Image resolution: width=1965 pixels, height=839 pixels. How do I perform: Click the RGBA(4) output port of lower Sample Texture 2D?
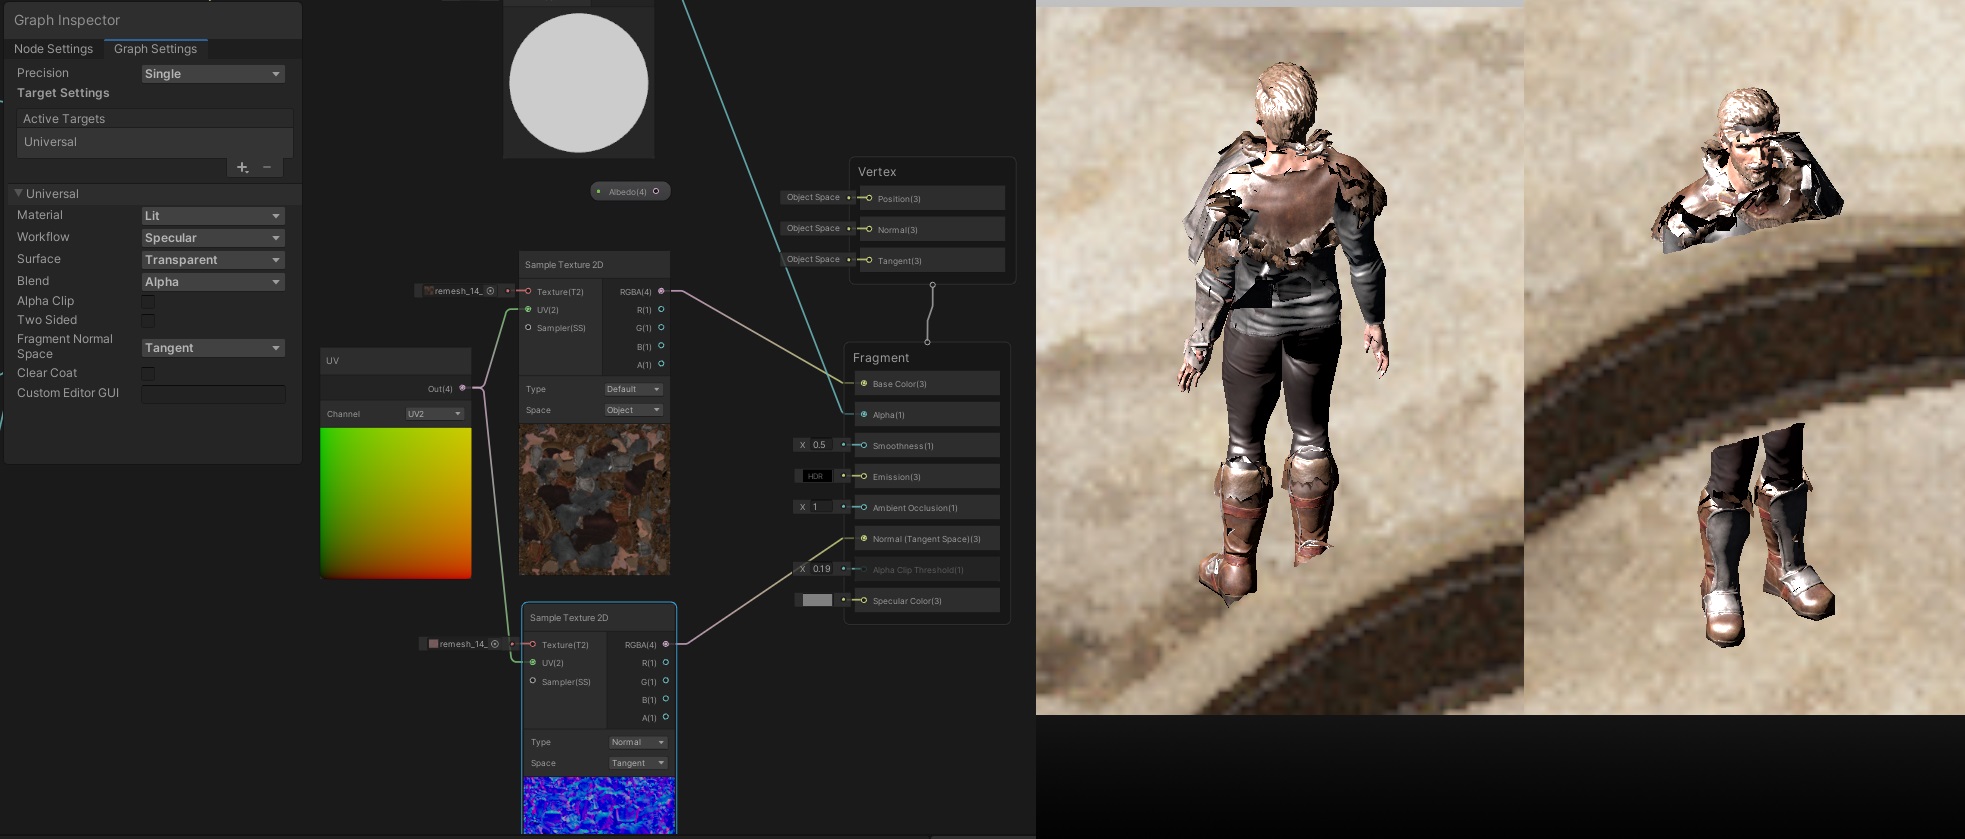pyautogui.click(x=666, y=644)
